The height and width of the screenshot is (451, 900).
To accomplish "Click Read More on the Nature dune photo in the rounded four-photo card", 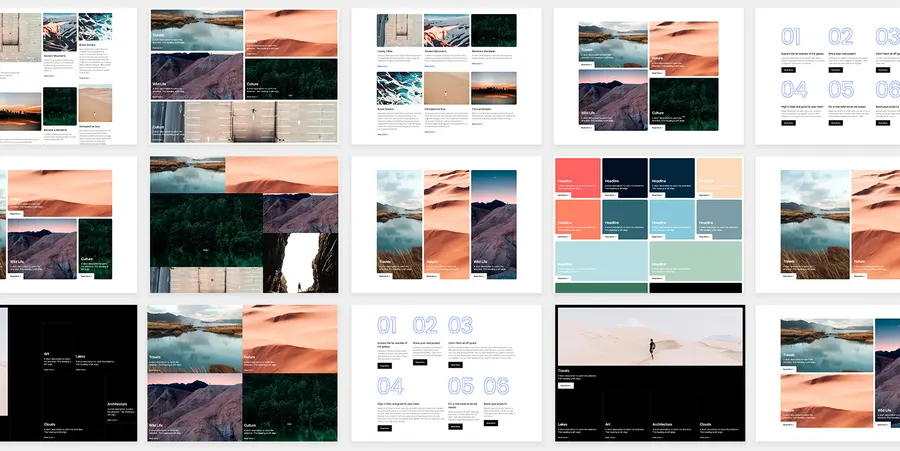I will coord(657,73).
